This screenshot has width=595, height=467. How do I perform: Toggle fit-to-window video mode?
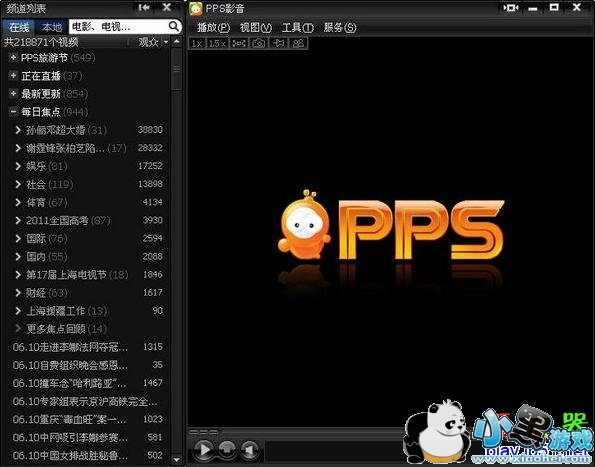point(239,43)
